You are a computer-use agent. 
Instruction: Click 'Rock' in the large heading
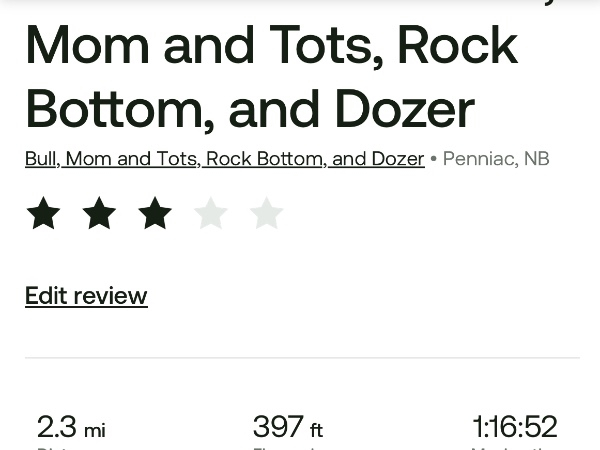click(458, 44)
